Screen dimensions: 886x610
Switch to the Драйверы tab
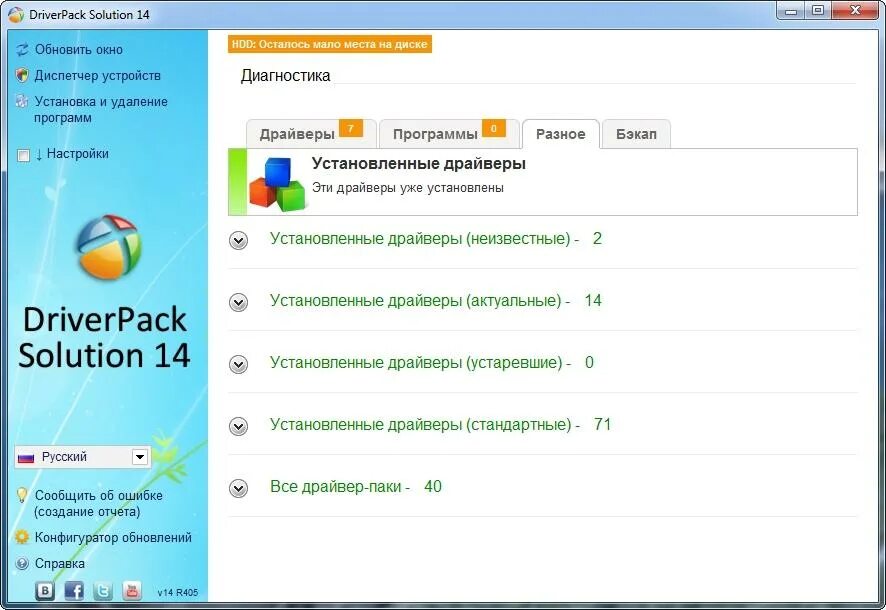point(311,134)
